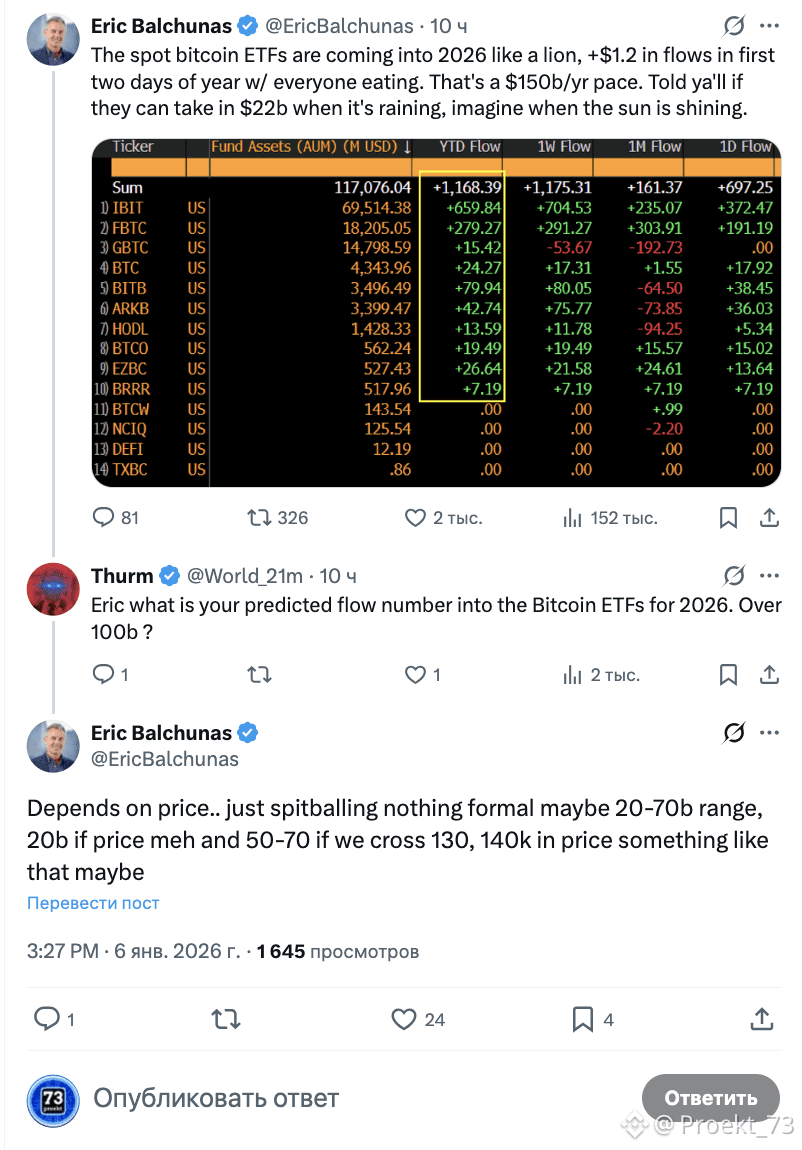Open more options on Thurm's reply
Screen dimensions: 802x1150
[769, 576]
